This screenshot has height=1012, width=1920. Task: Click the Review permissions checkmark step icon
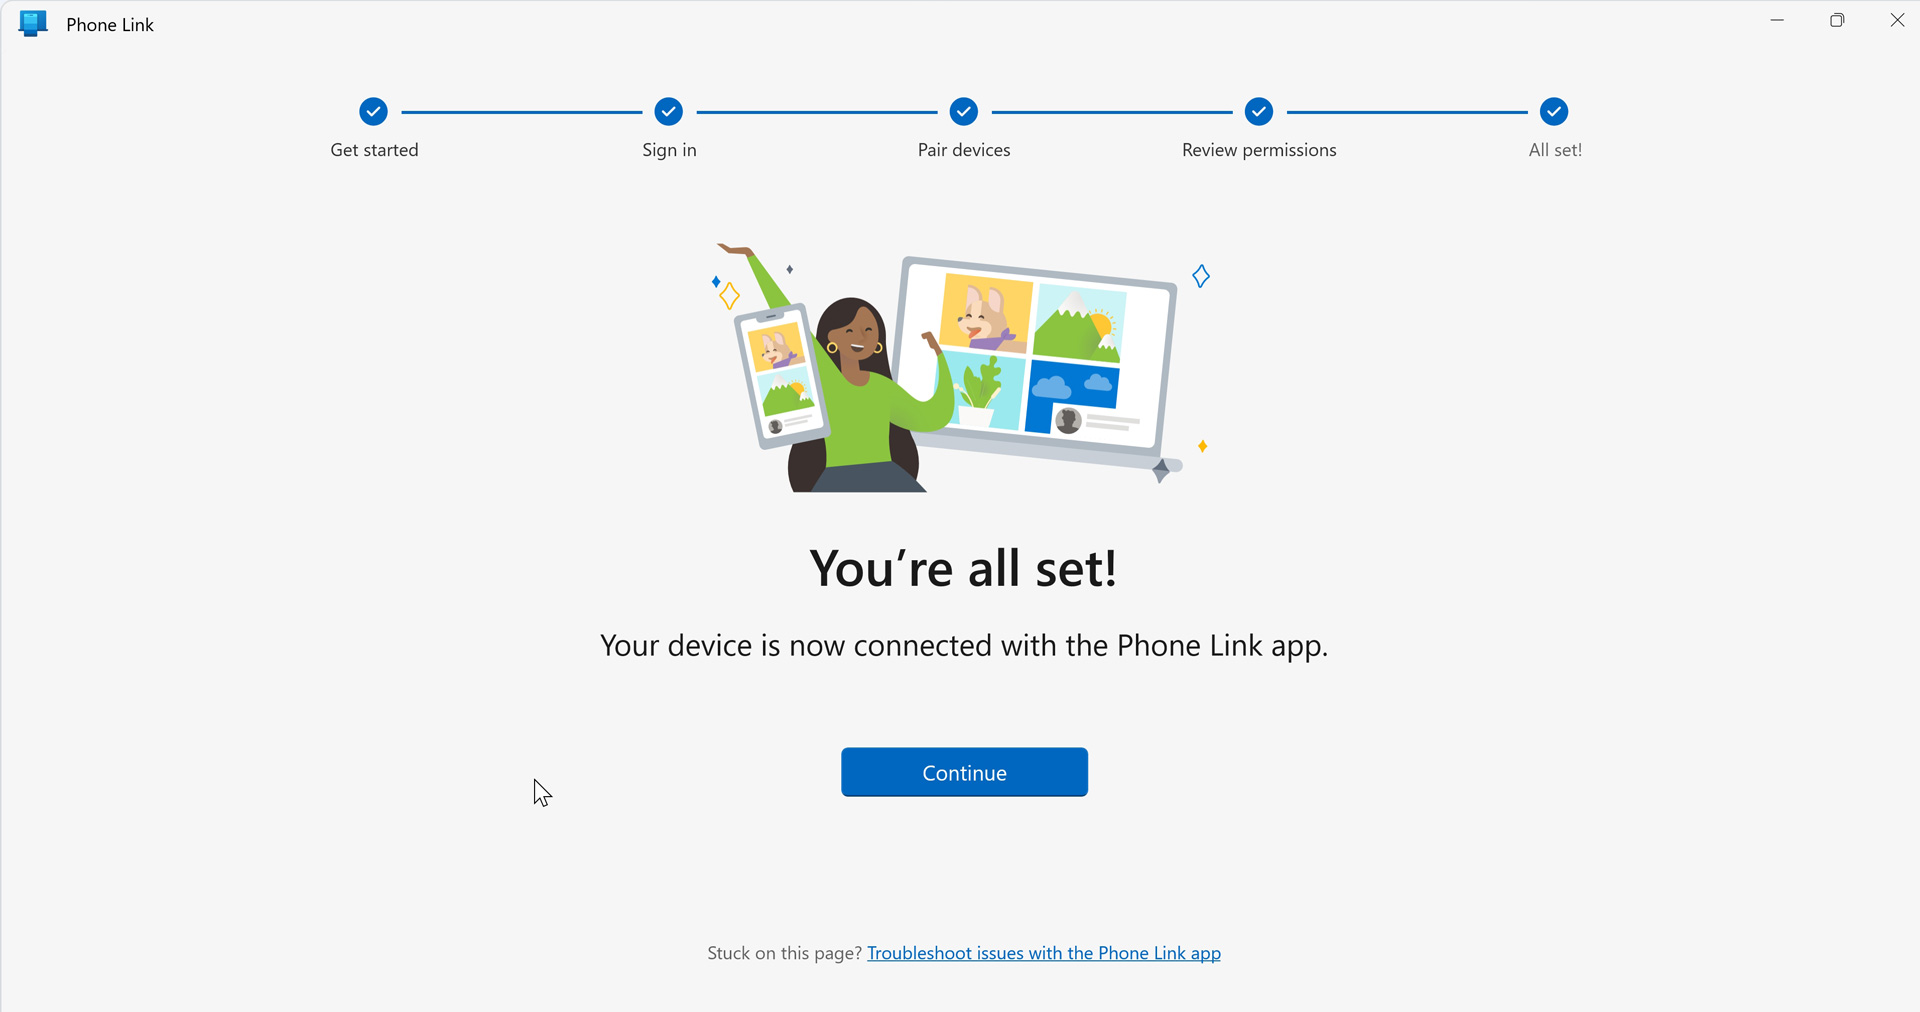[1259, 112]
